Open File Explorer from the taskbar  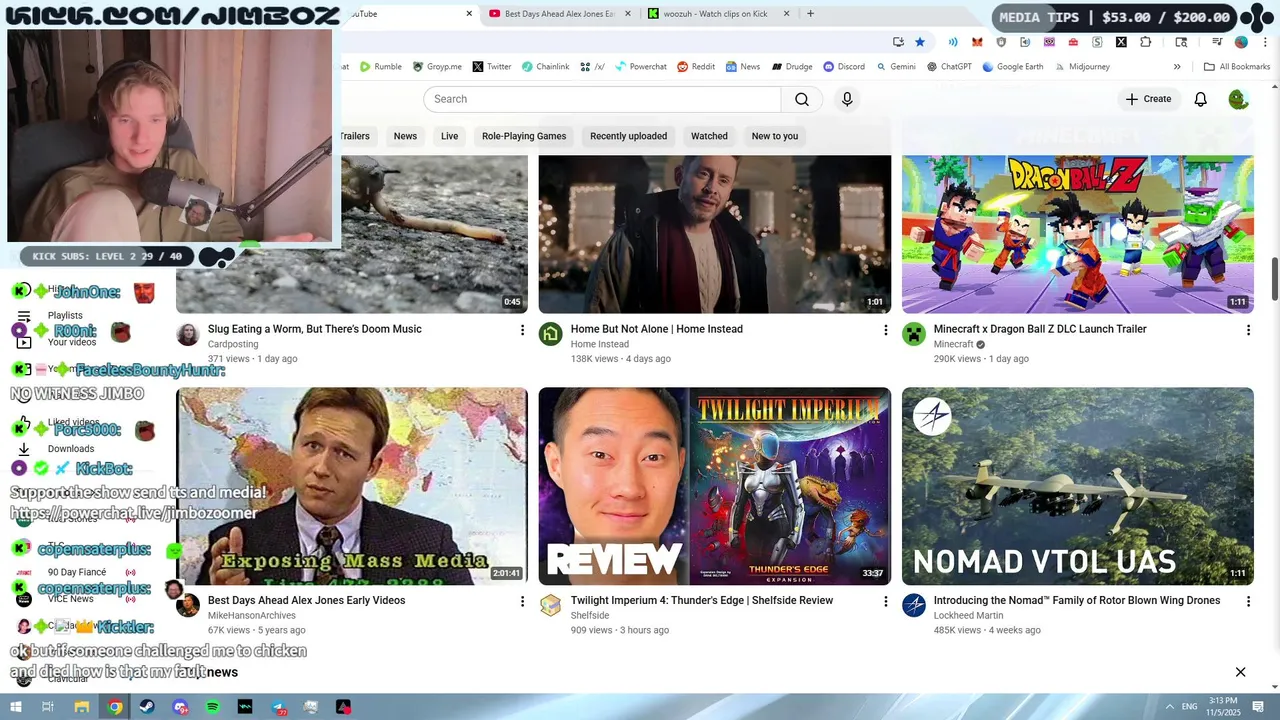coord(81,707)
